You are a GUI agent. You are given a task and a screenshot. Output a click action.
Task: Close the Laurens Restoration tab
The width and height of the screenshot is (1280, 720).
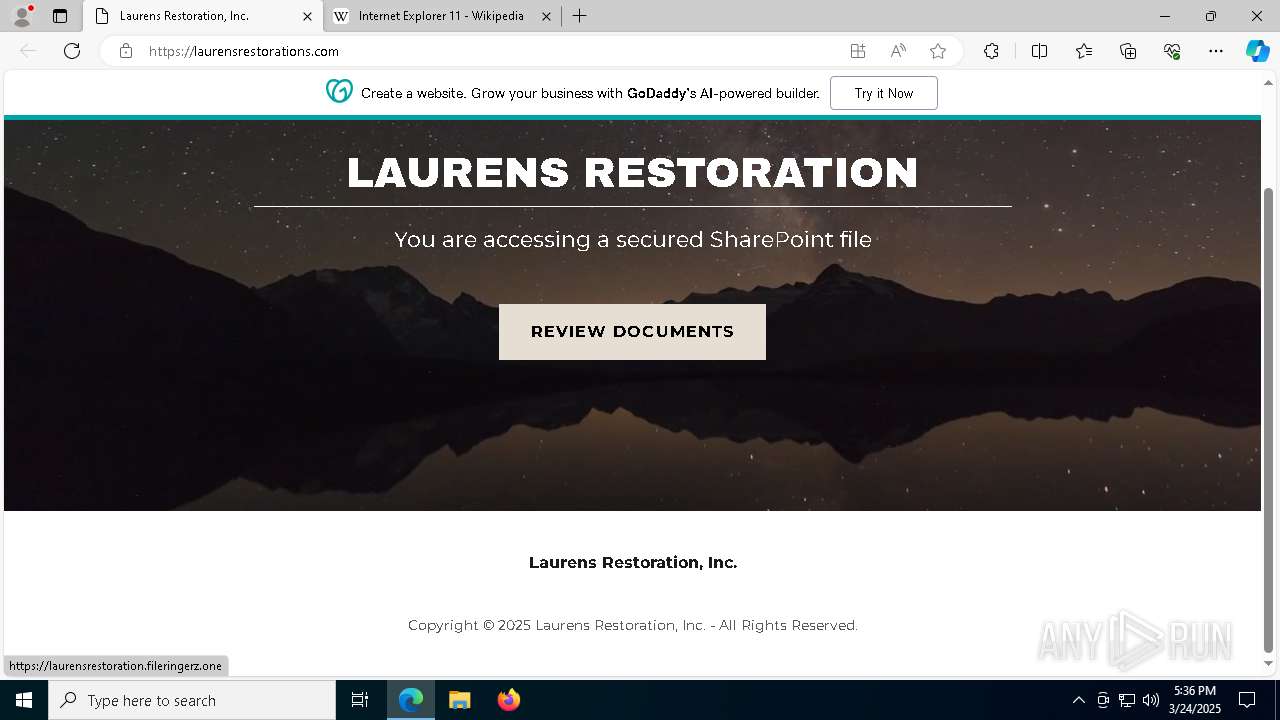coord(307,16)
